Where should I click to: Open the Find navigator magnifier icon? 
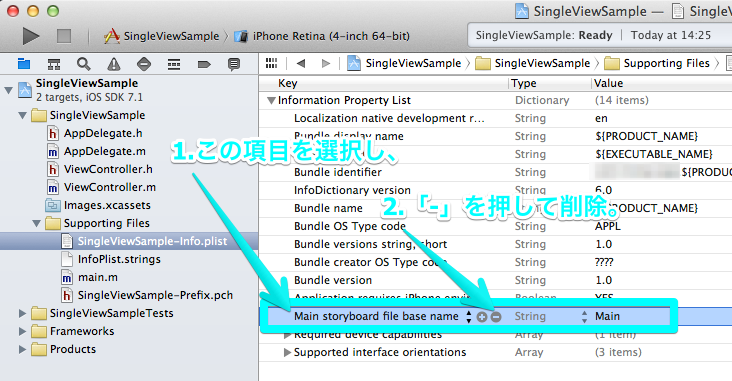(x=84, y=64)
